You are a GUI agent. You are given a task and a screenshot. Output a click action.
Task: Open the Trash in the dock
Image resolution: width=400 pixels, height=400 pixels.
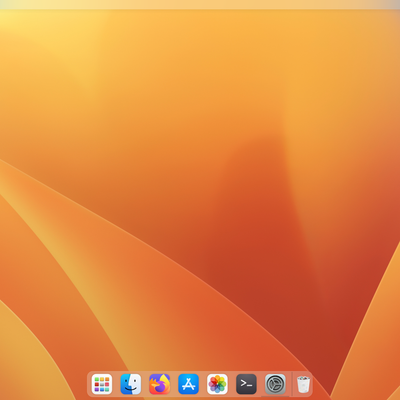click(x=303, y=384)
